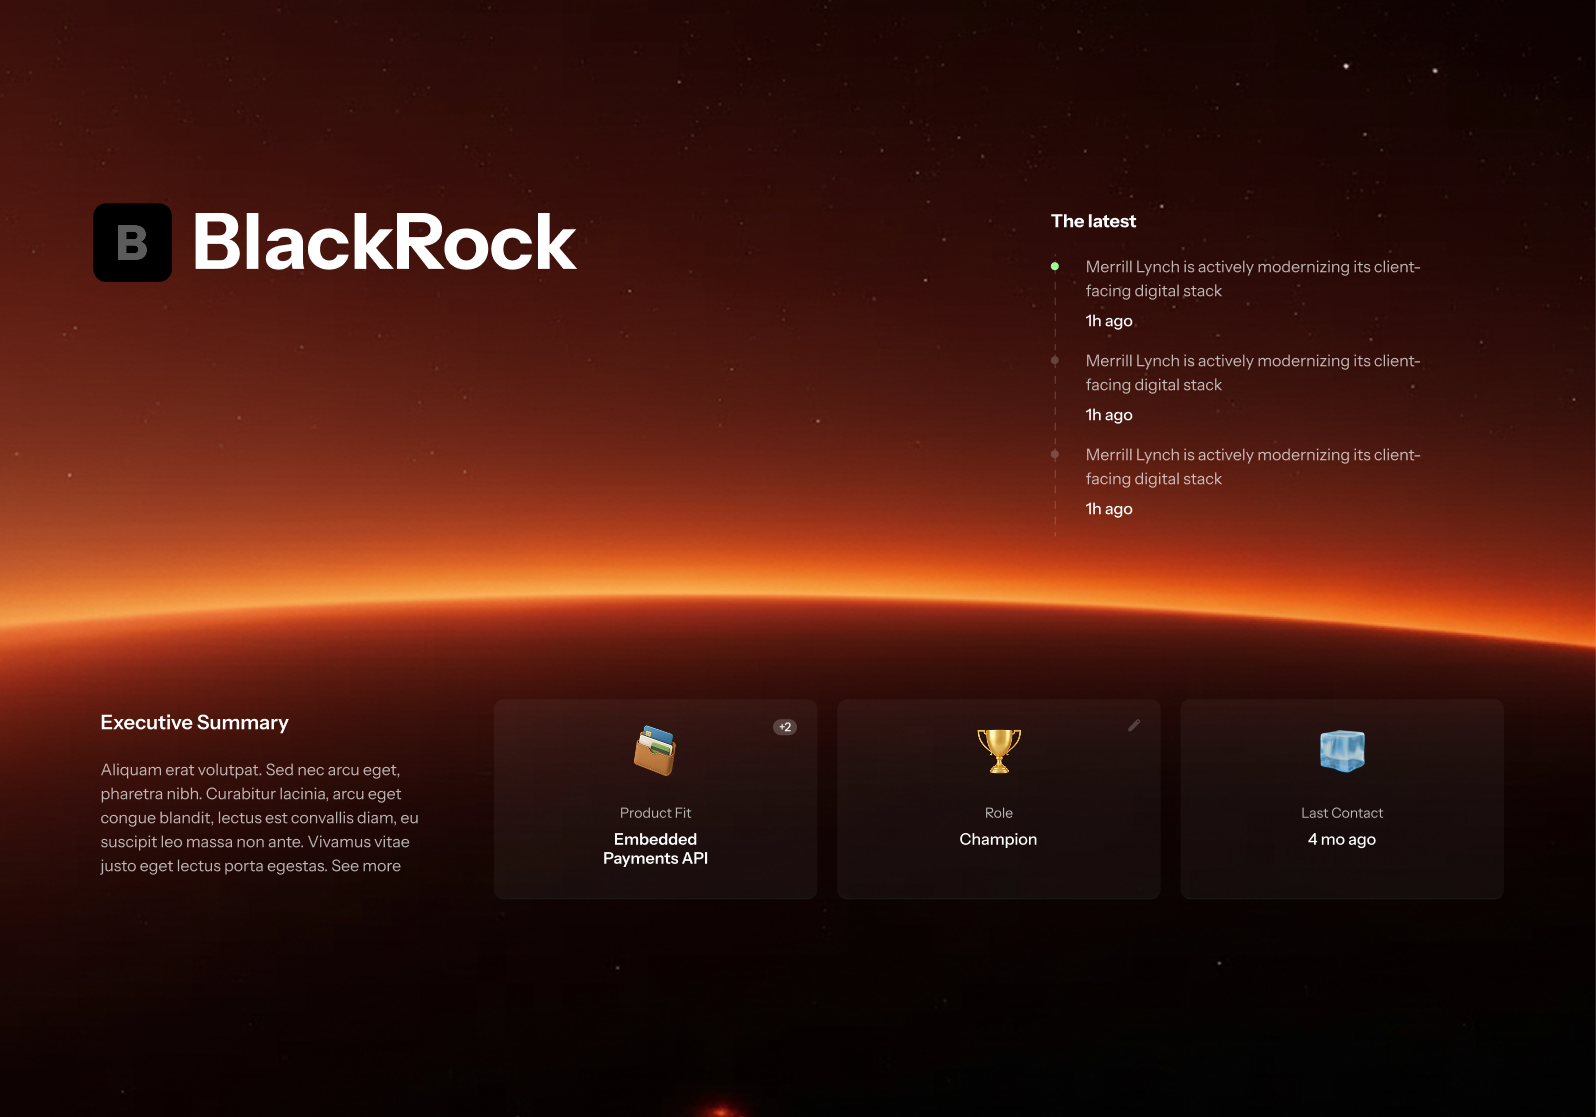The height and width of the screenshot is (1117, 1596).
Task: Select the "Embedded Payments API" value
Action: pos(655,849)
